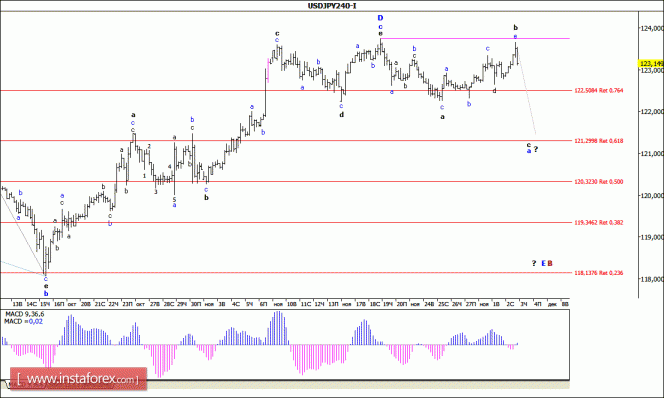Click the 13В date label on time axis
The height and width of the screenshot is (398, 664).
17,304
